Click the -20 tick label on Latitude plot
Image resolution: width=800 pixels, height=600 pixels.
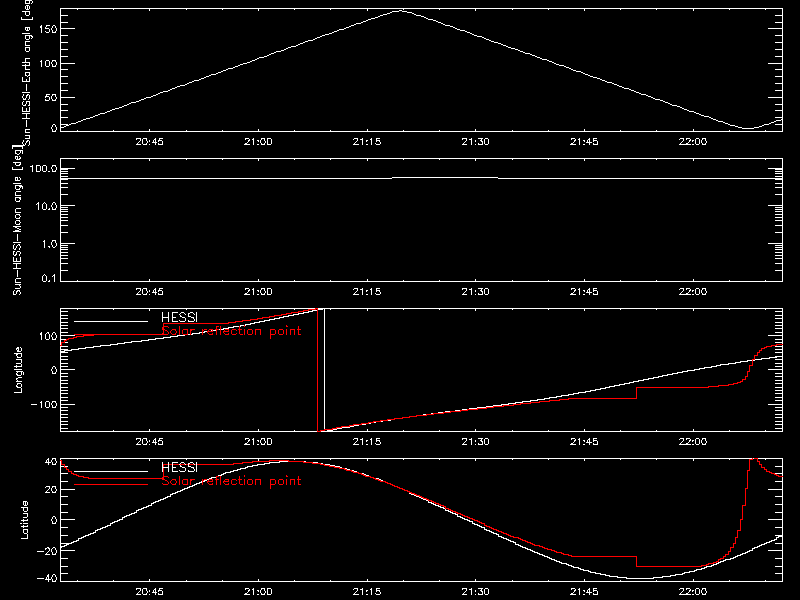point(47,551)
